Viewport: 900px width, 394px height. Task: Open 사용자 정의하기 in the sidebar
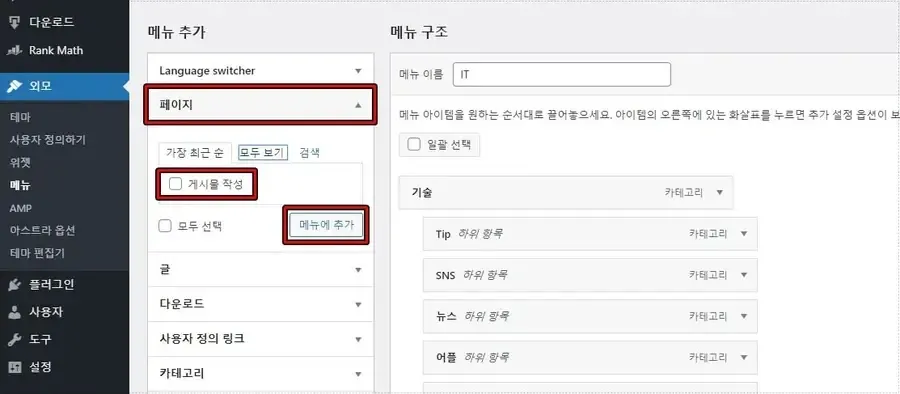pos(48,140)
